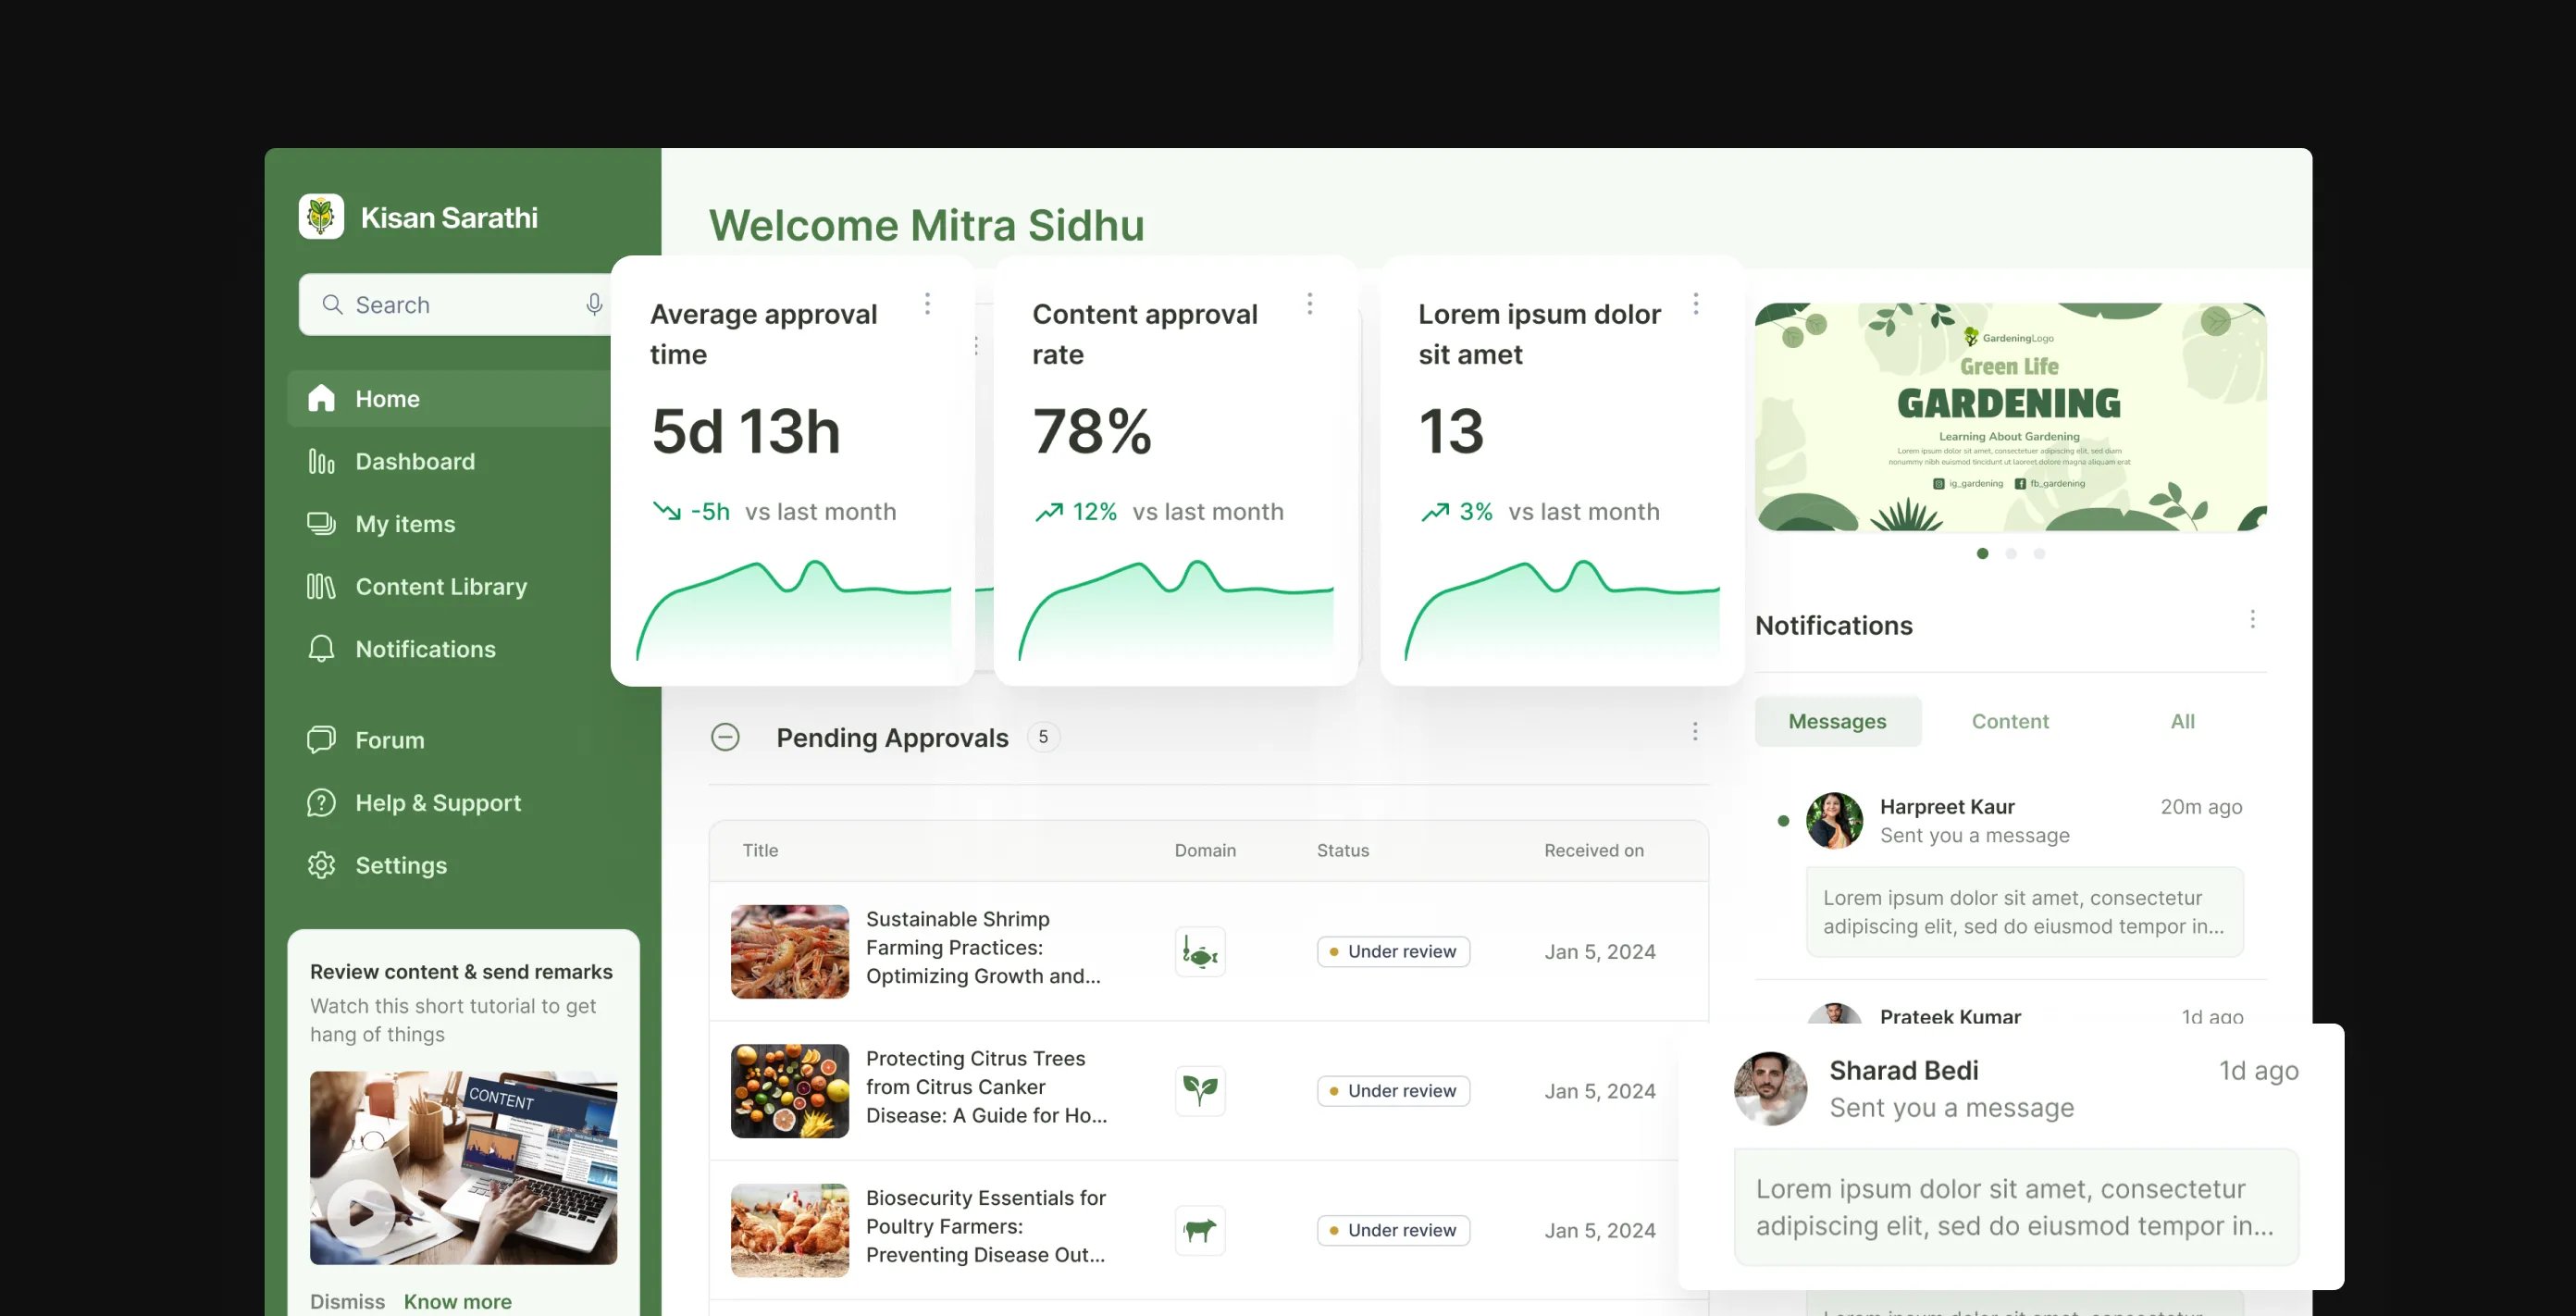Viewport: 2576px width, 1316px height.
Task: Click the Settings gear icon
Action: click(x=321, y=865)
